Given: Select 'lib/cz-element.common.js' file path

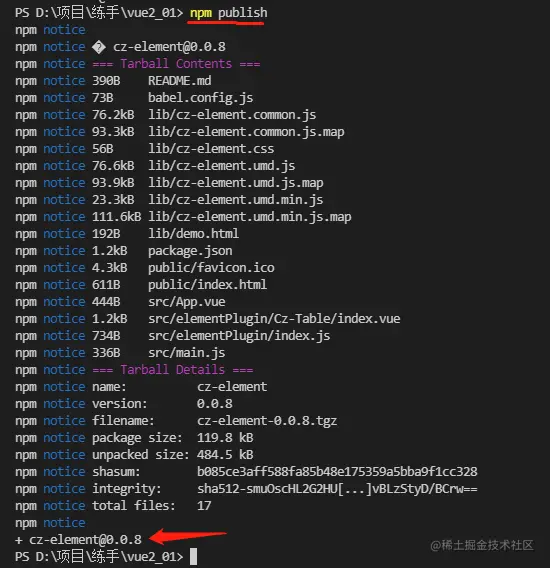Looking at the screenshot, I should point(232,115).
